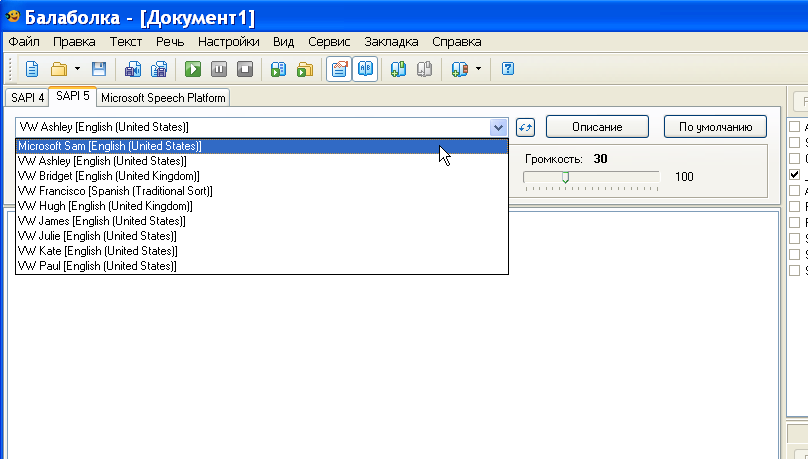Viewport: 808px width, 459px height.
Task: Click the По умолчанию button
Action: point(715,127)
